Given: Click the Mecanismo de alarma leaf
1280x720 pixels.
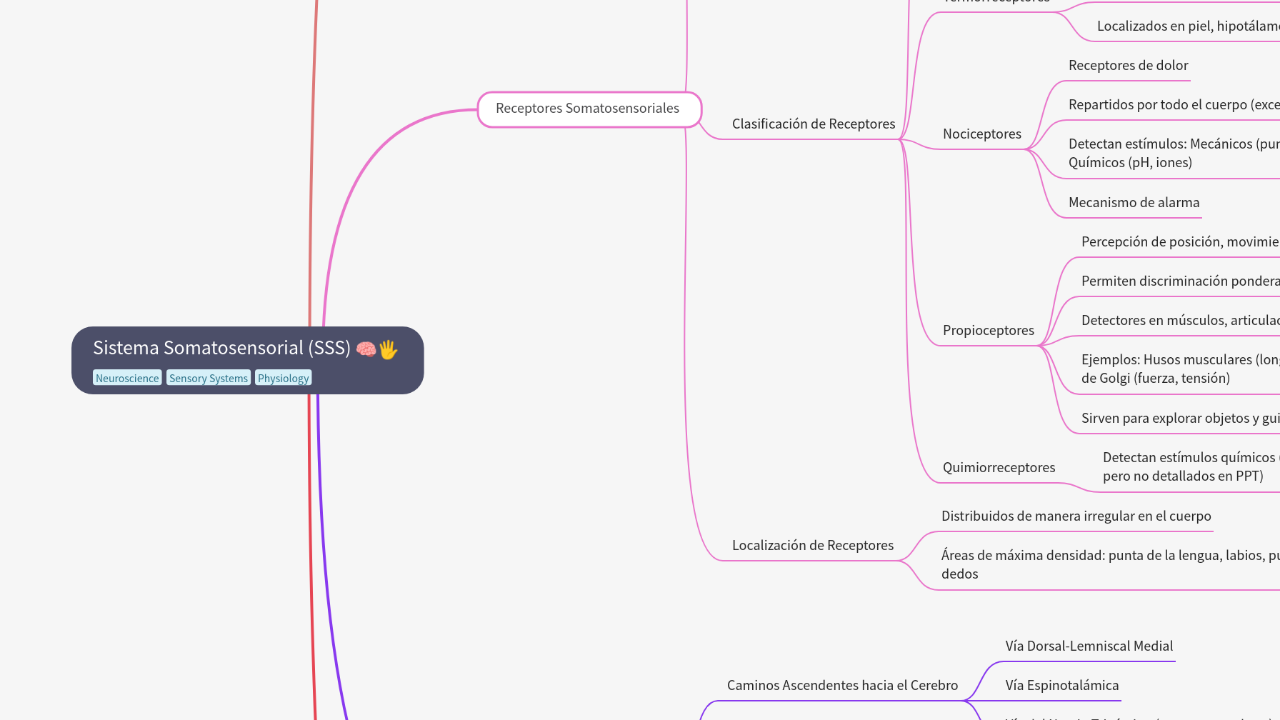Looking at the screenshot, I should [1133, 203].
